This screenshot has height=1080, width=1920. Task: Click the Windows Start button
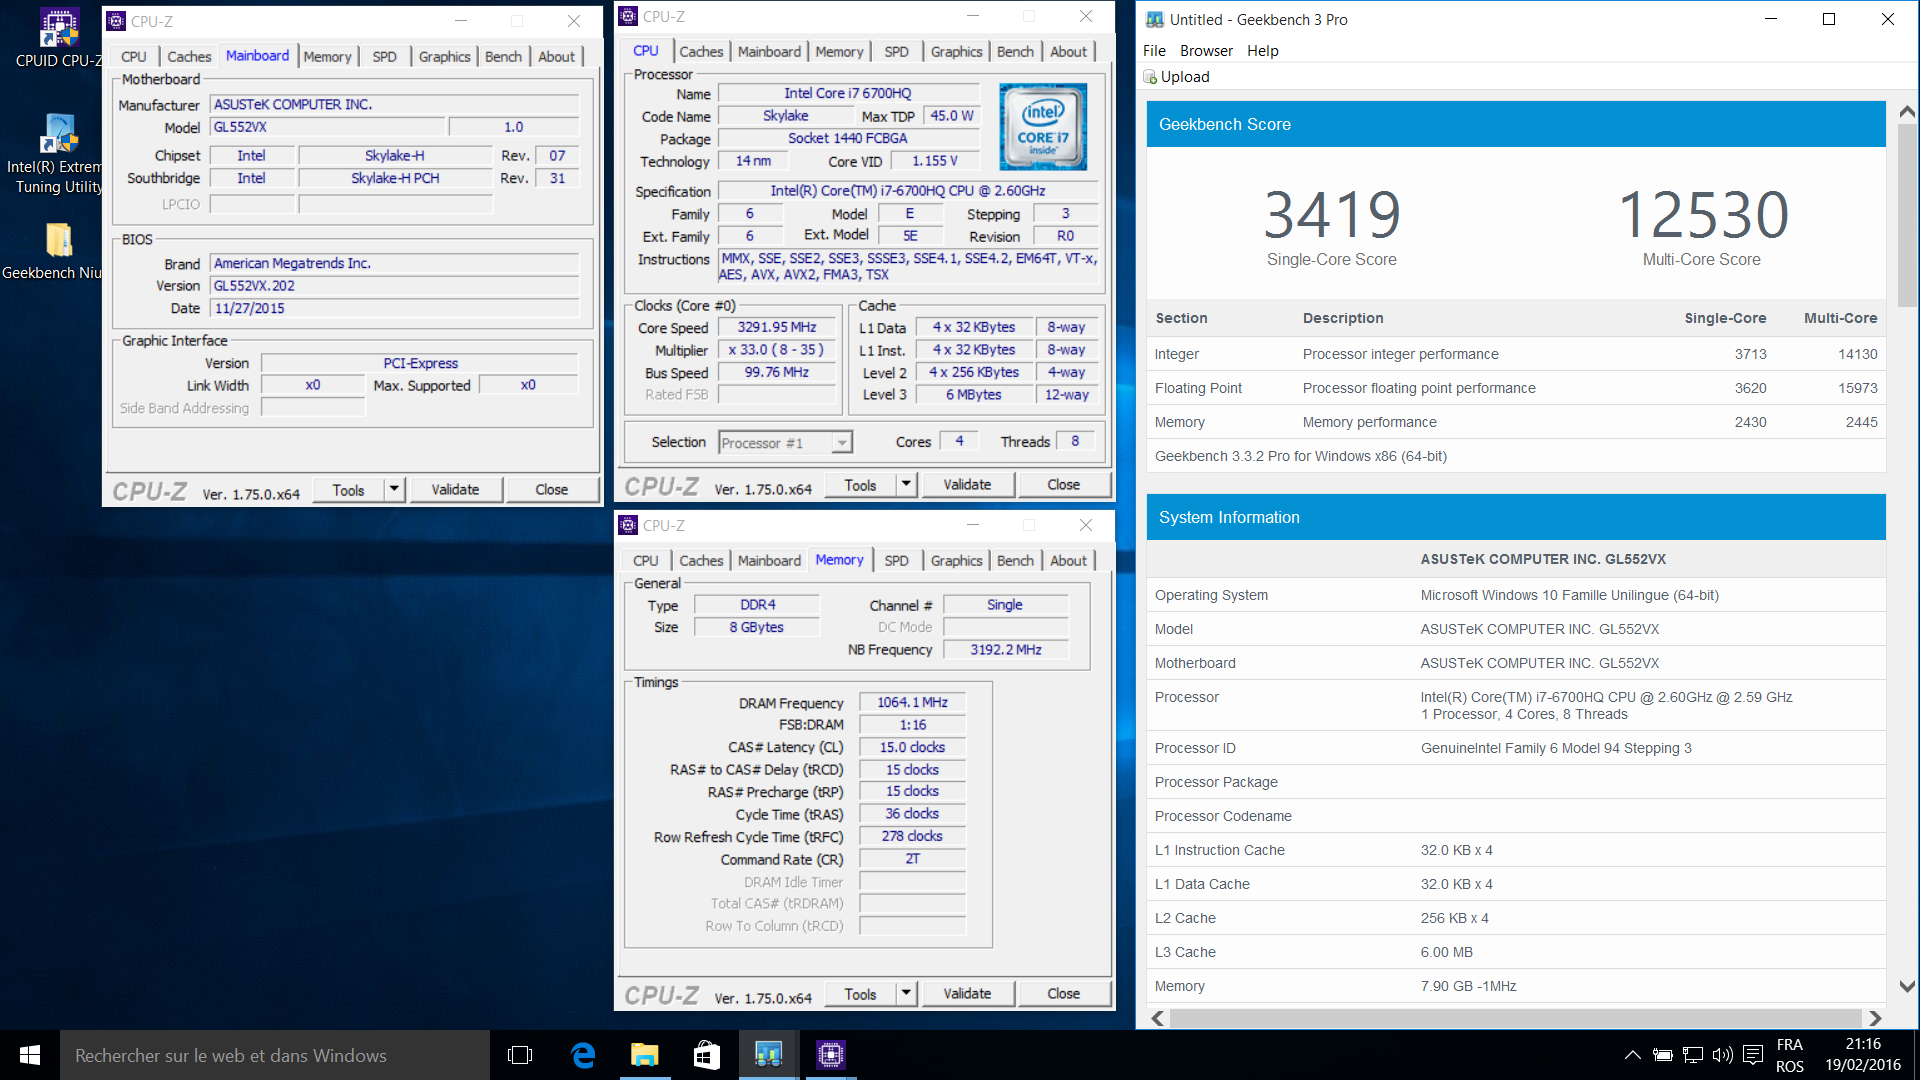(30, 1055)
